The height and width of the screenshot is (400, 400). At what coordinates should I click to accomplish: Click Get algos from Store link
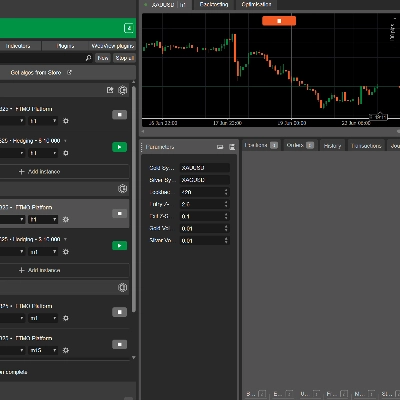pyautogui.click(x=36, y=72)
